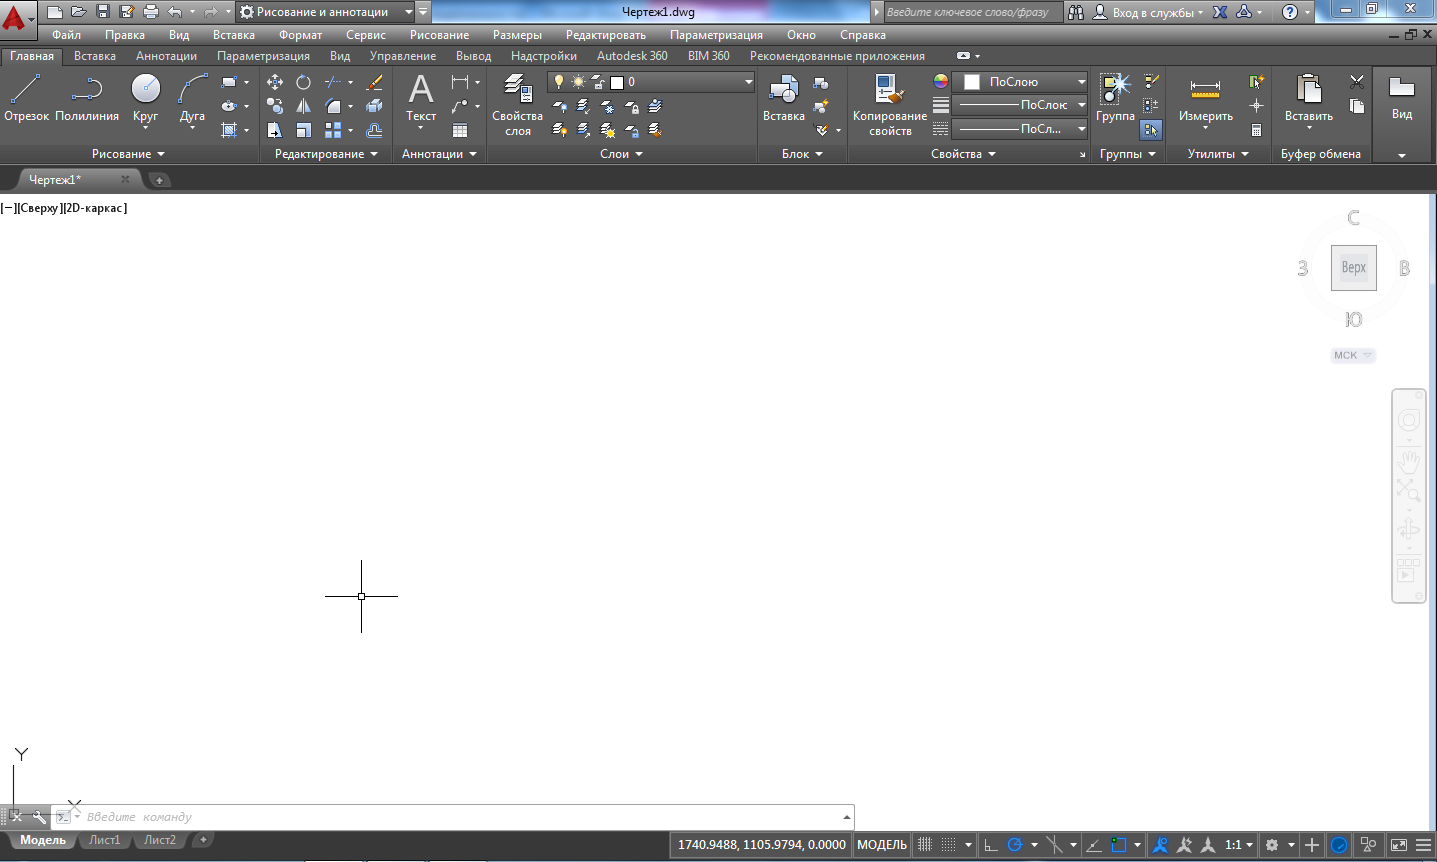Toggle hardware acceleration blue circle icon
Viewport: 1437px width, 862px height.
coord(1340,845)
